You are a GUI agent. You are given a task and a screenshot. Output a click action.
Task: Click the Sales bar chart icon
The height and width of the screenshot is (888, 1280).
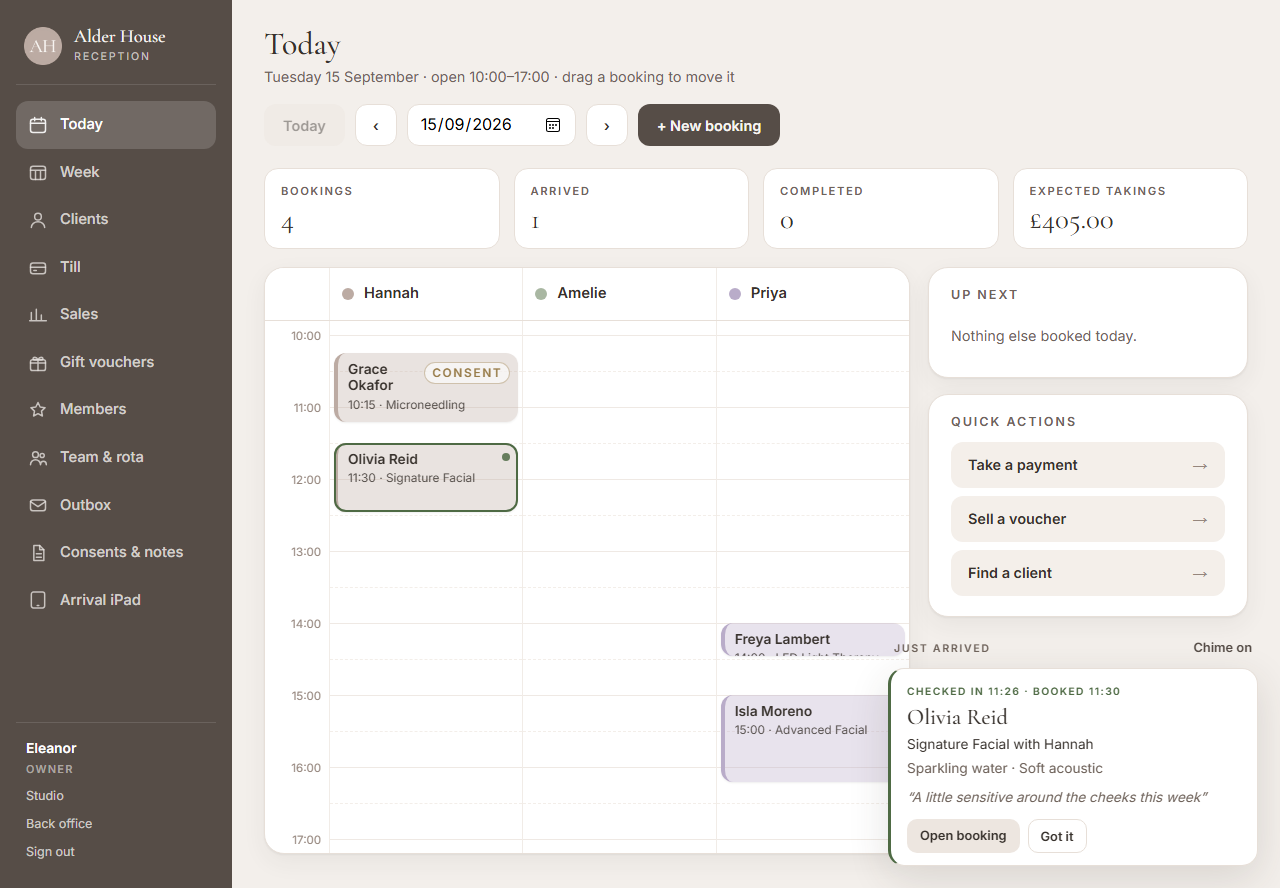[x=38, y=315]
